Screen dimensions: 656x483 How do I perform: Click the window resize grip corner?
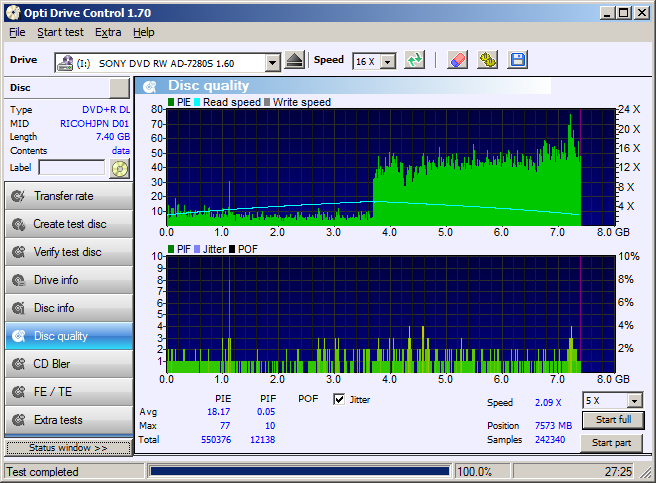point(645,473)
